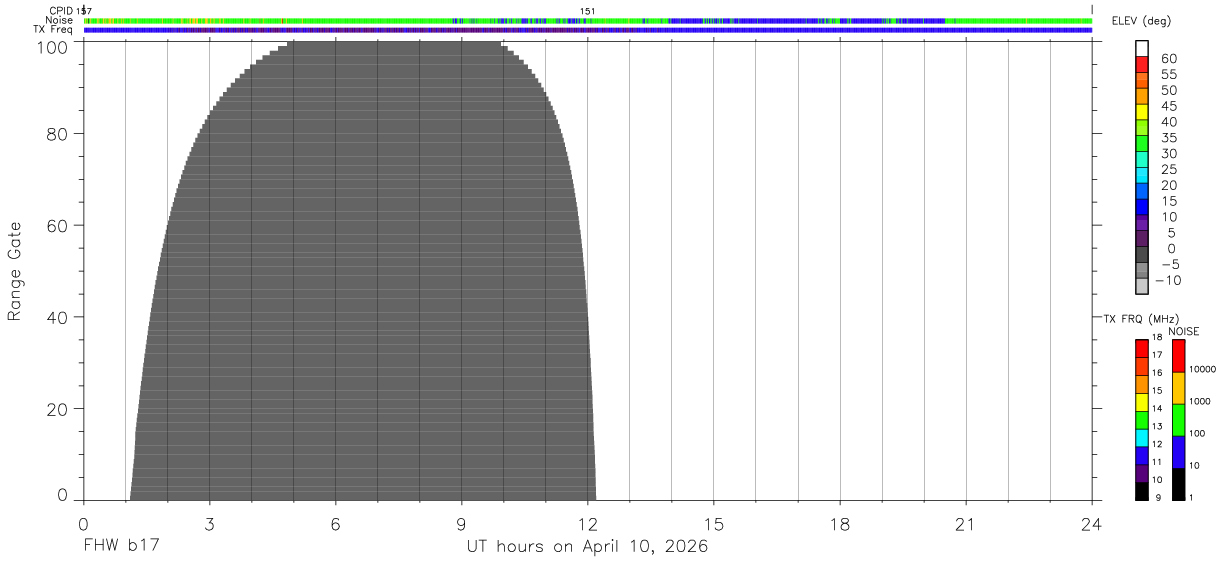This screenshot has width=1228, height=567.
Task: Click the x-axis tick label '15'
Action: 713,525
